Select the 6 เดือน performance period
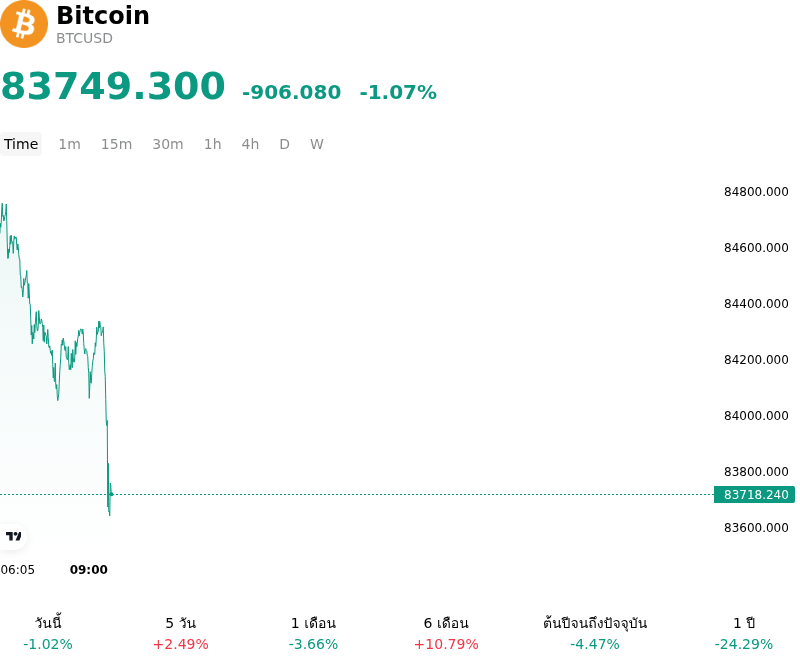The height and width of the screenshot is (664, 800). pos(446,633)
